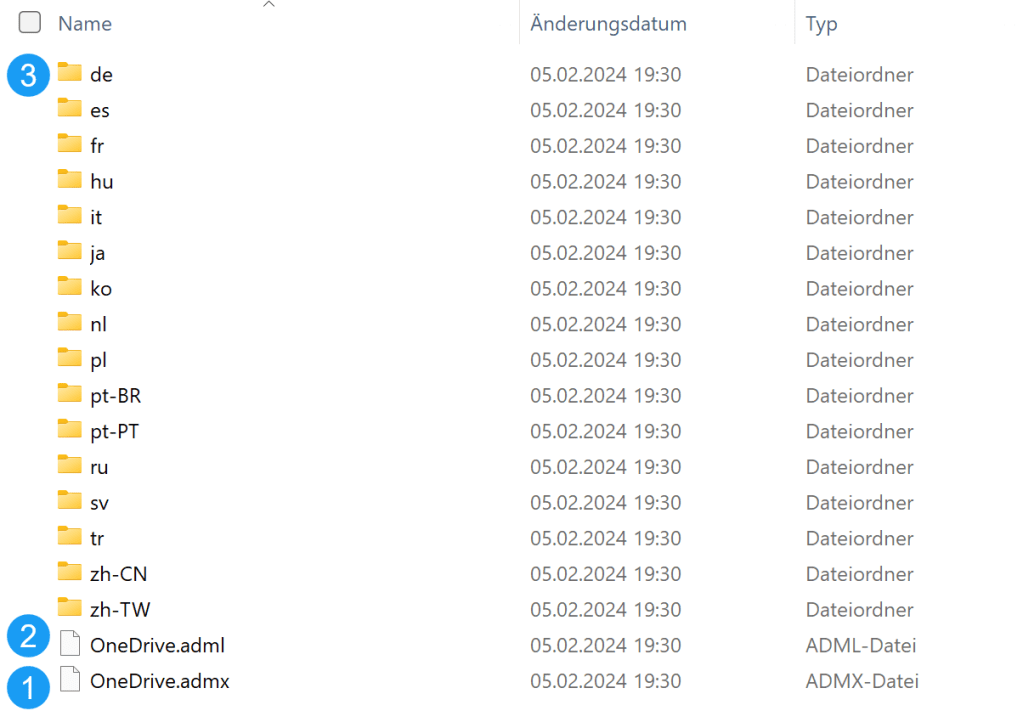
Task: Sort by Änderungsdatum column header
Action: [608, 23]
